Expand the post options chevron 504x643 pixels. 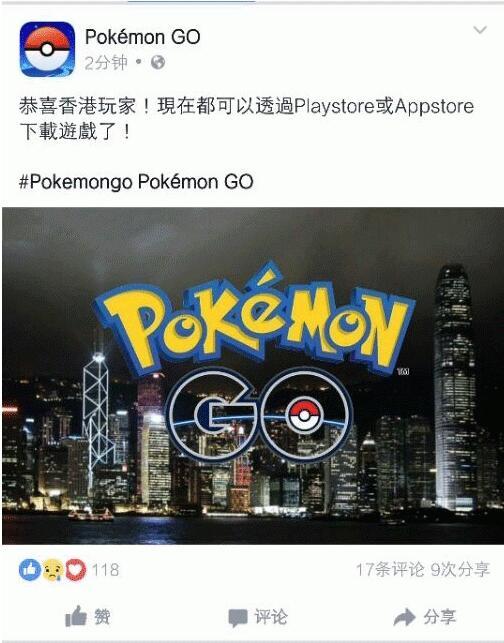480,30
